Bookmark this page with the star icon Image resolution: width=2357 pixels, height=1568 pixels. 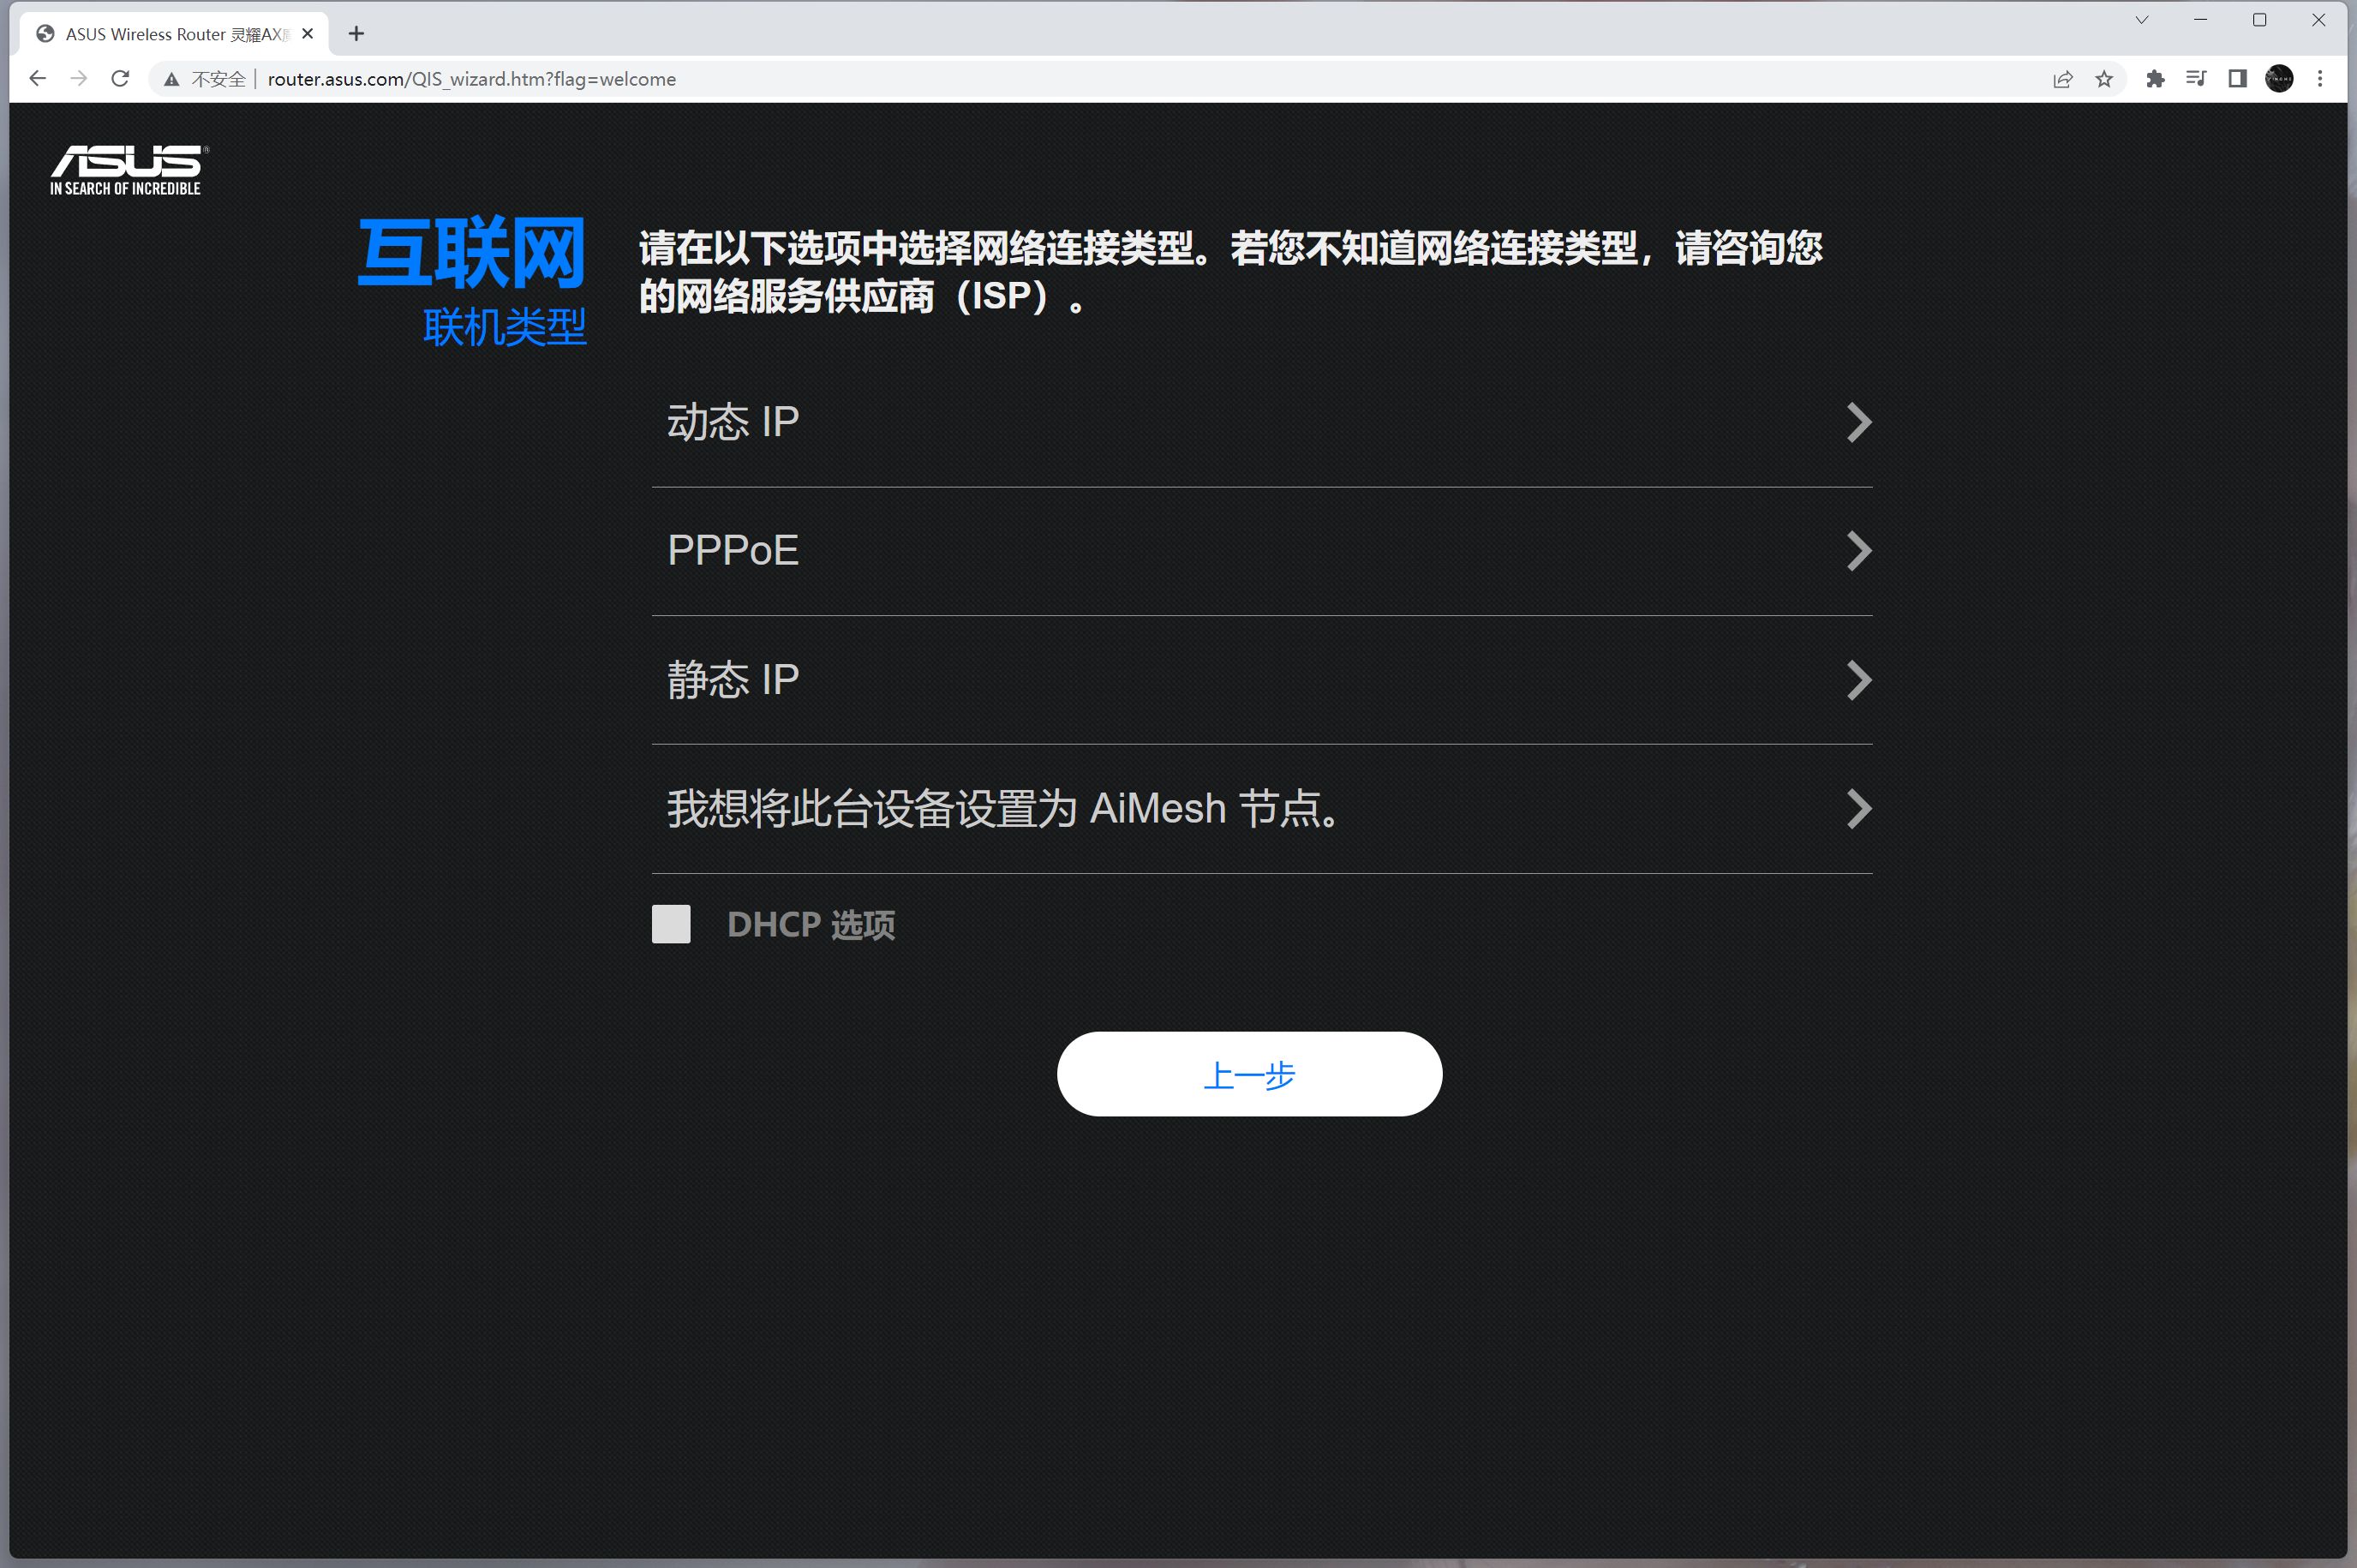coord(2104,79)
